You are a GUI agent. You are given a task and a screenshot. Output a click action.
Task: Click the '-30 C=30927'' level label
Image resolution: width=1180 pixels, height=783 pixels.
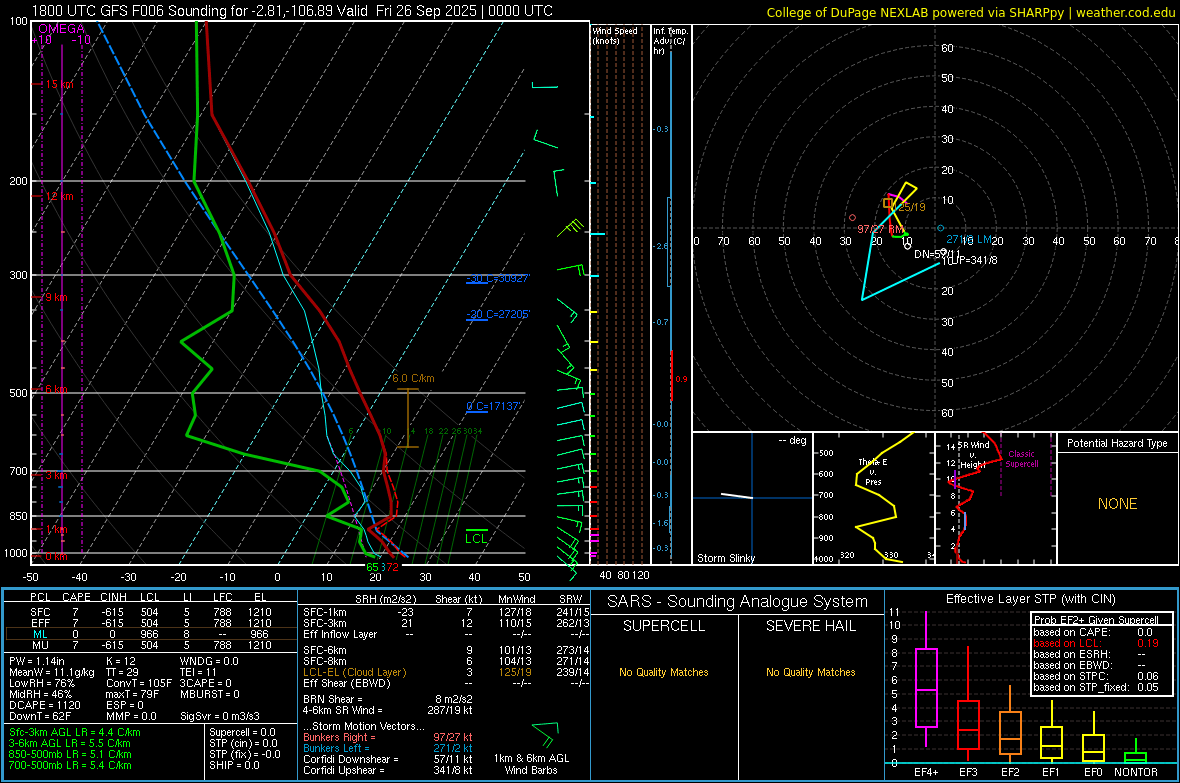point(498,279)
